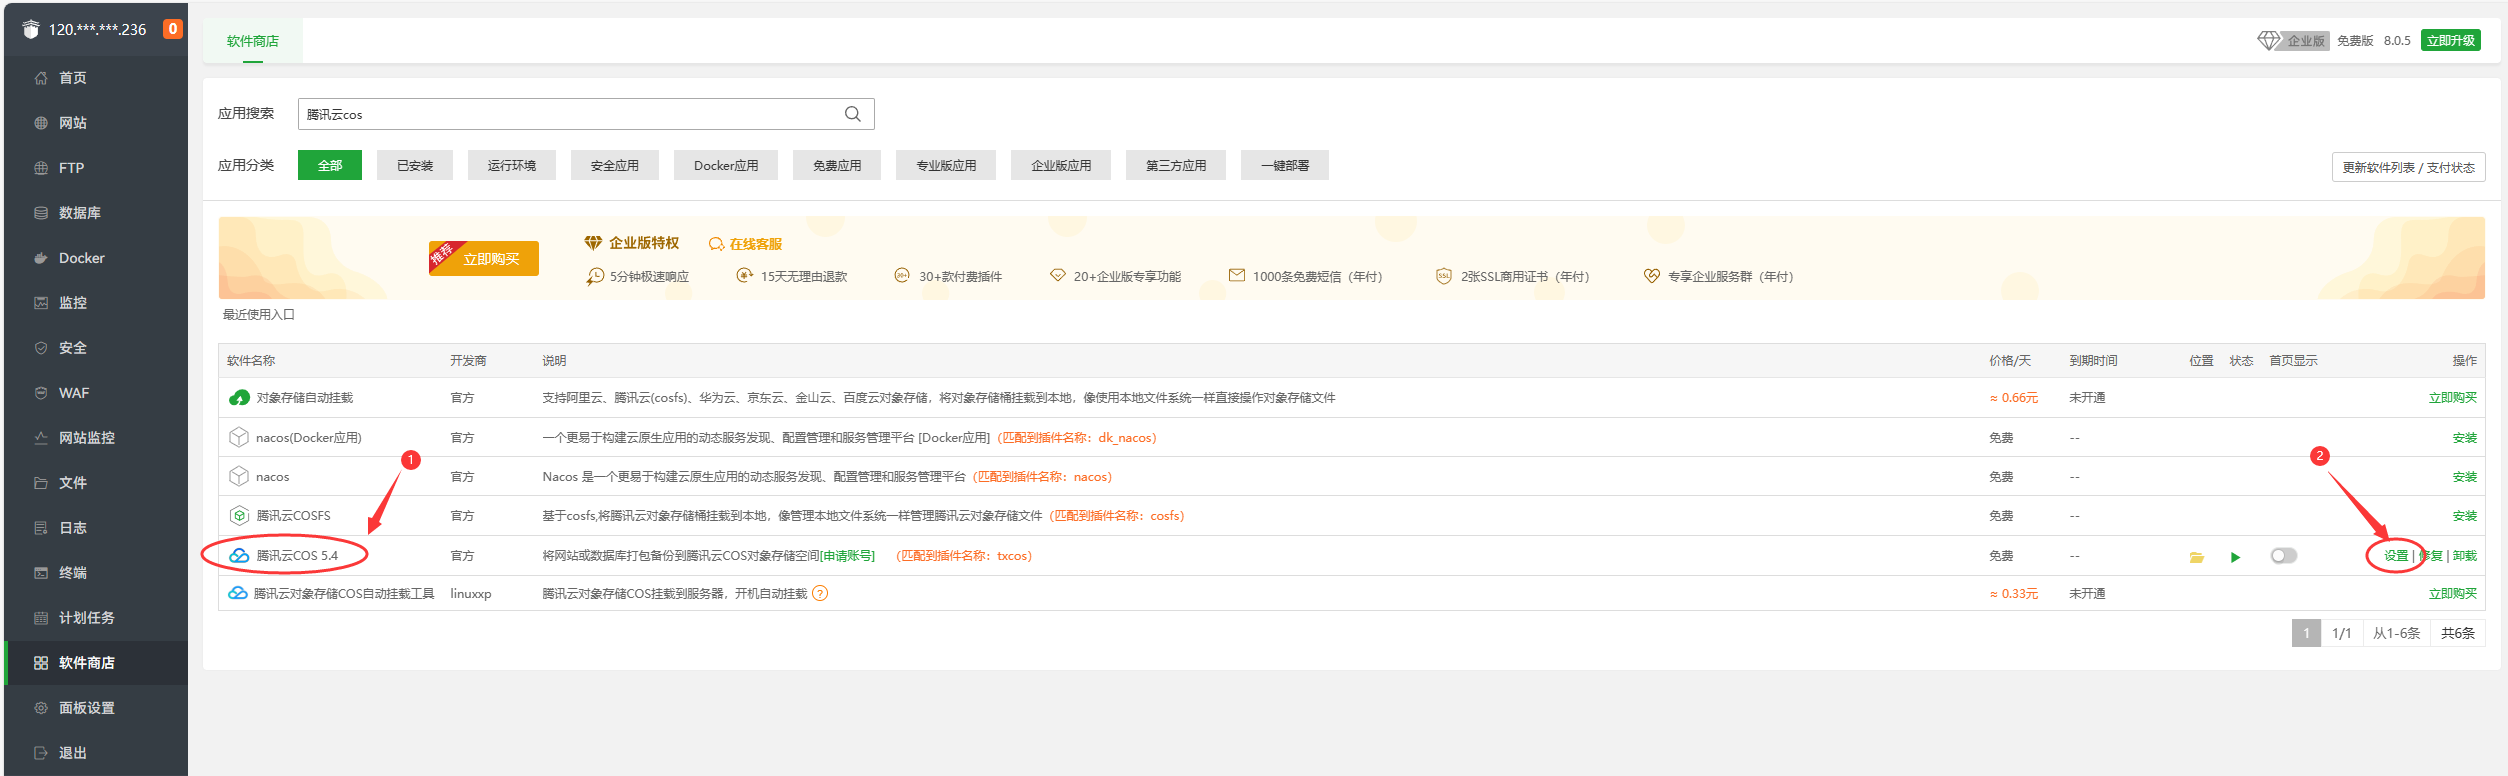This screenshot has height=776, width=2508.
Task: Click the 企业版特权 heading in banner
Action: 643,243
